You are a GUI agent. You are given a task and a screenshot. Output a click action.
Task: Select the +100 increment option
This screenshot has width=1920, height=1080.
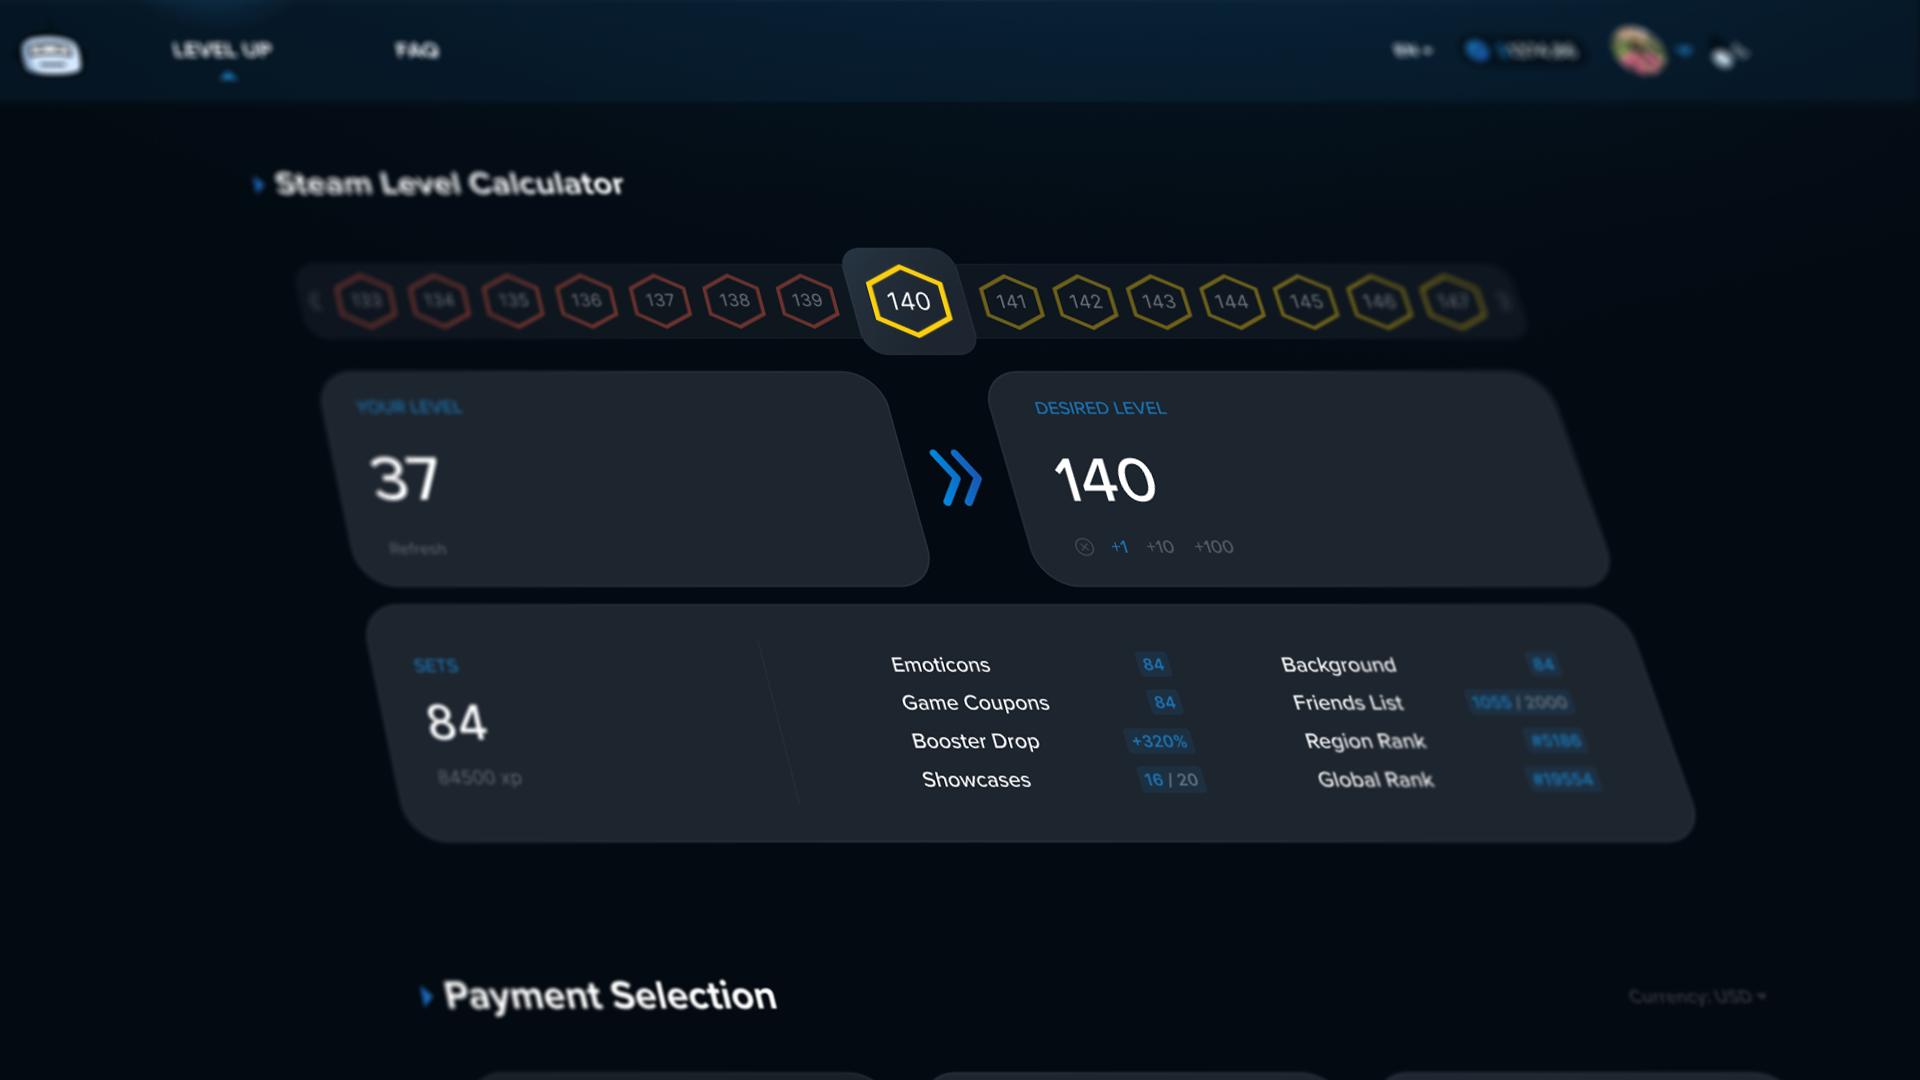[1213, 547]
